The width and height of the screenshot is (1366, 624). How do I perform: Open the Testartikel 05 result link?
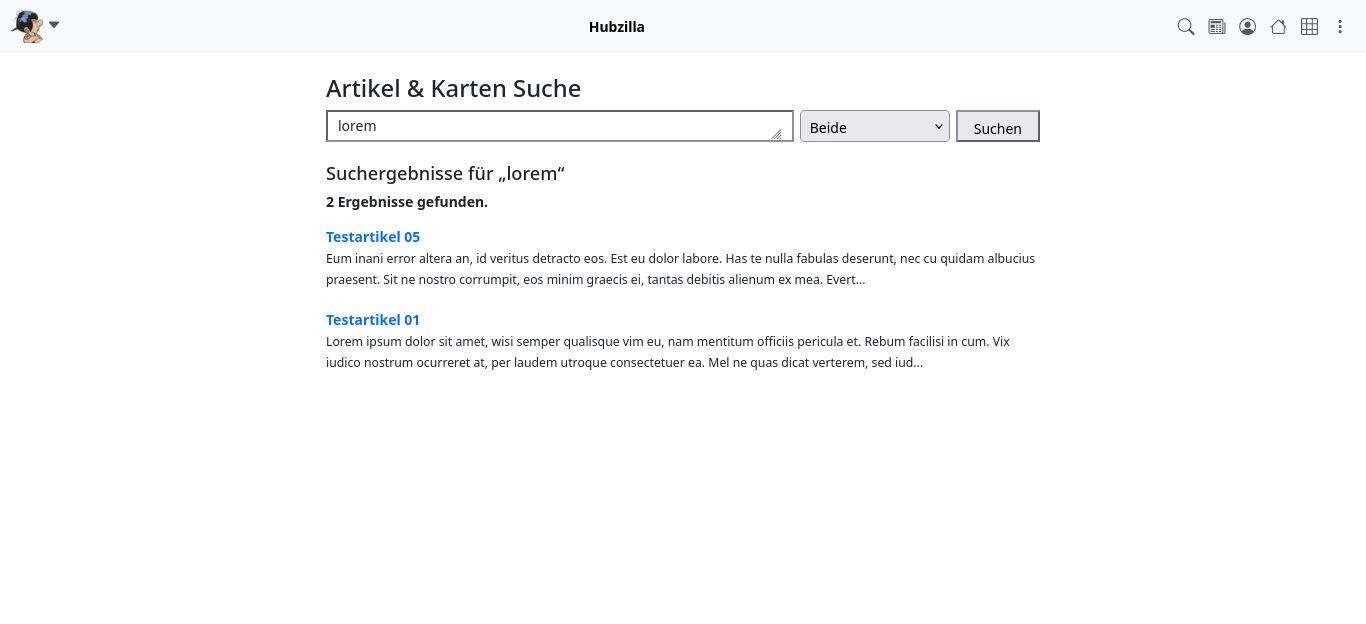tap(373, 237)
